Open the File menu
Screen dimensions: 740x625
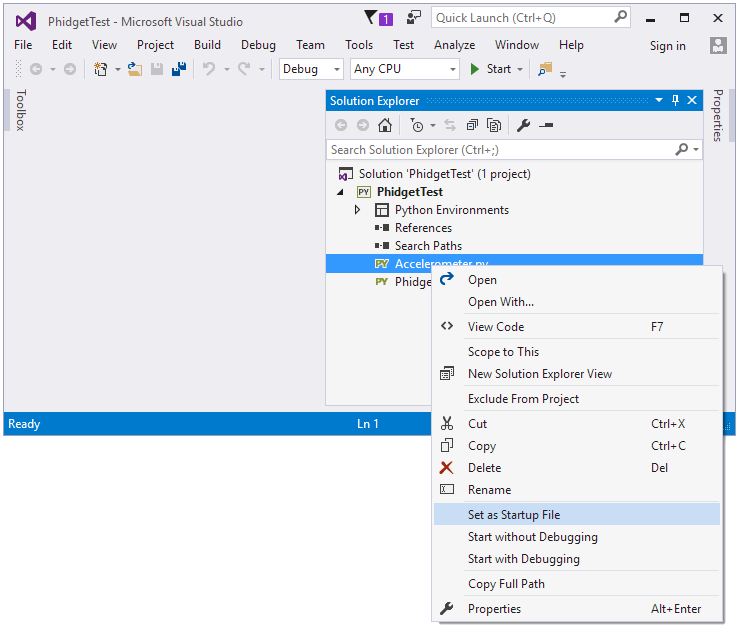coord(23,45)
